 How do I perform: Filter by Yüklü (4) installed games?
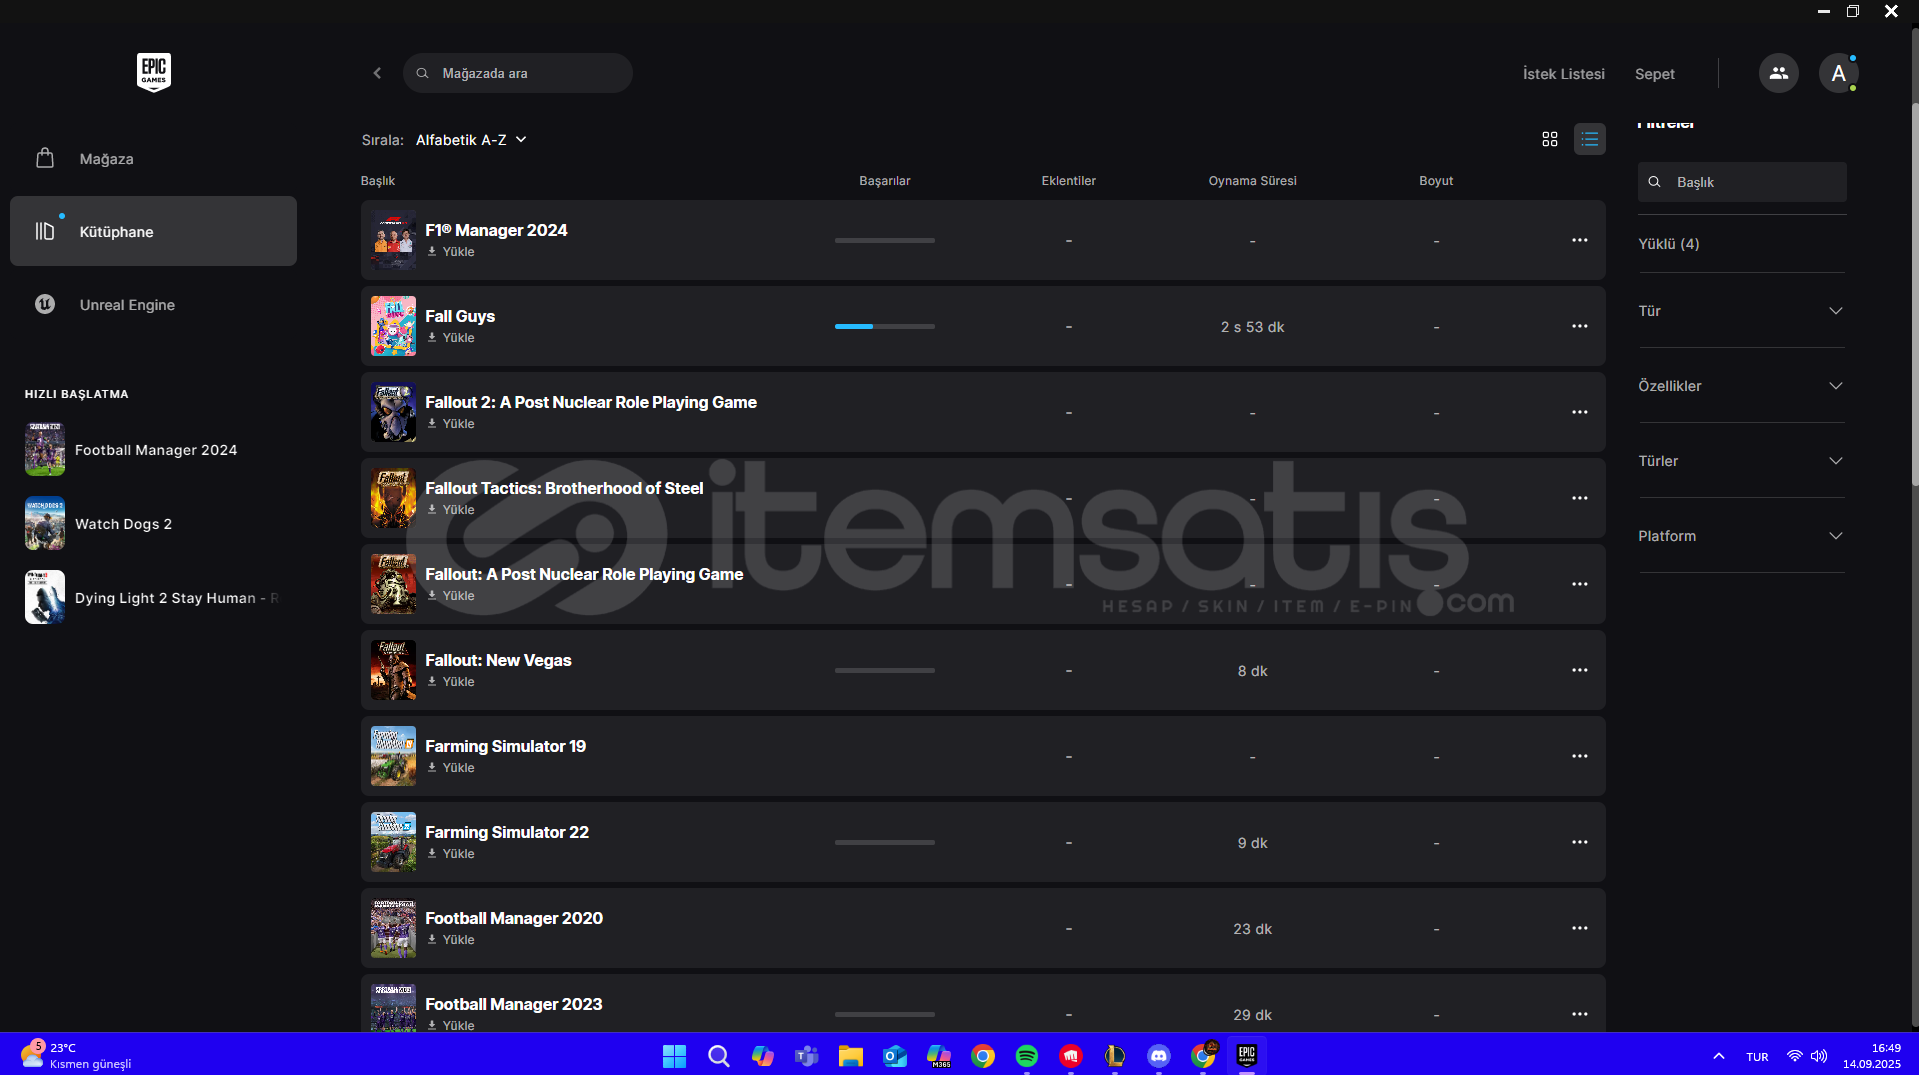coord(1668,244)
